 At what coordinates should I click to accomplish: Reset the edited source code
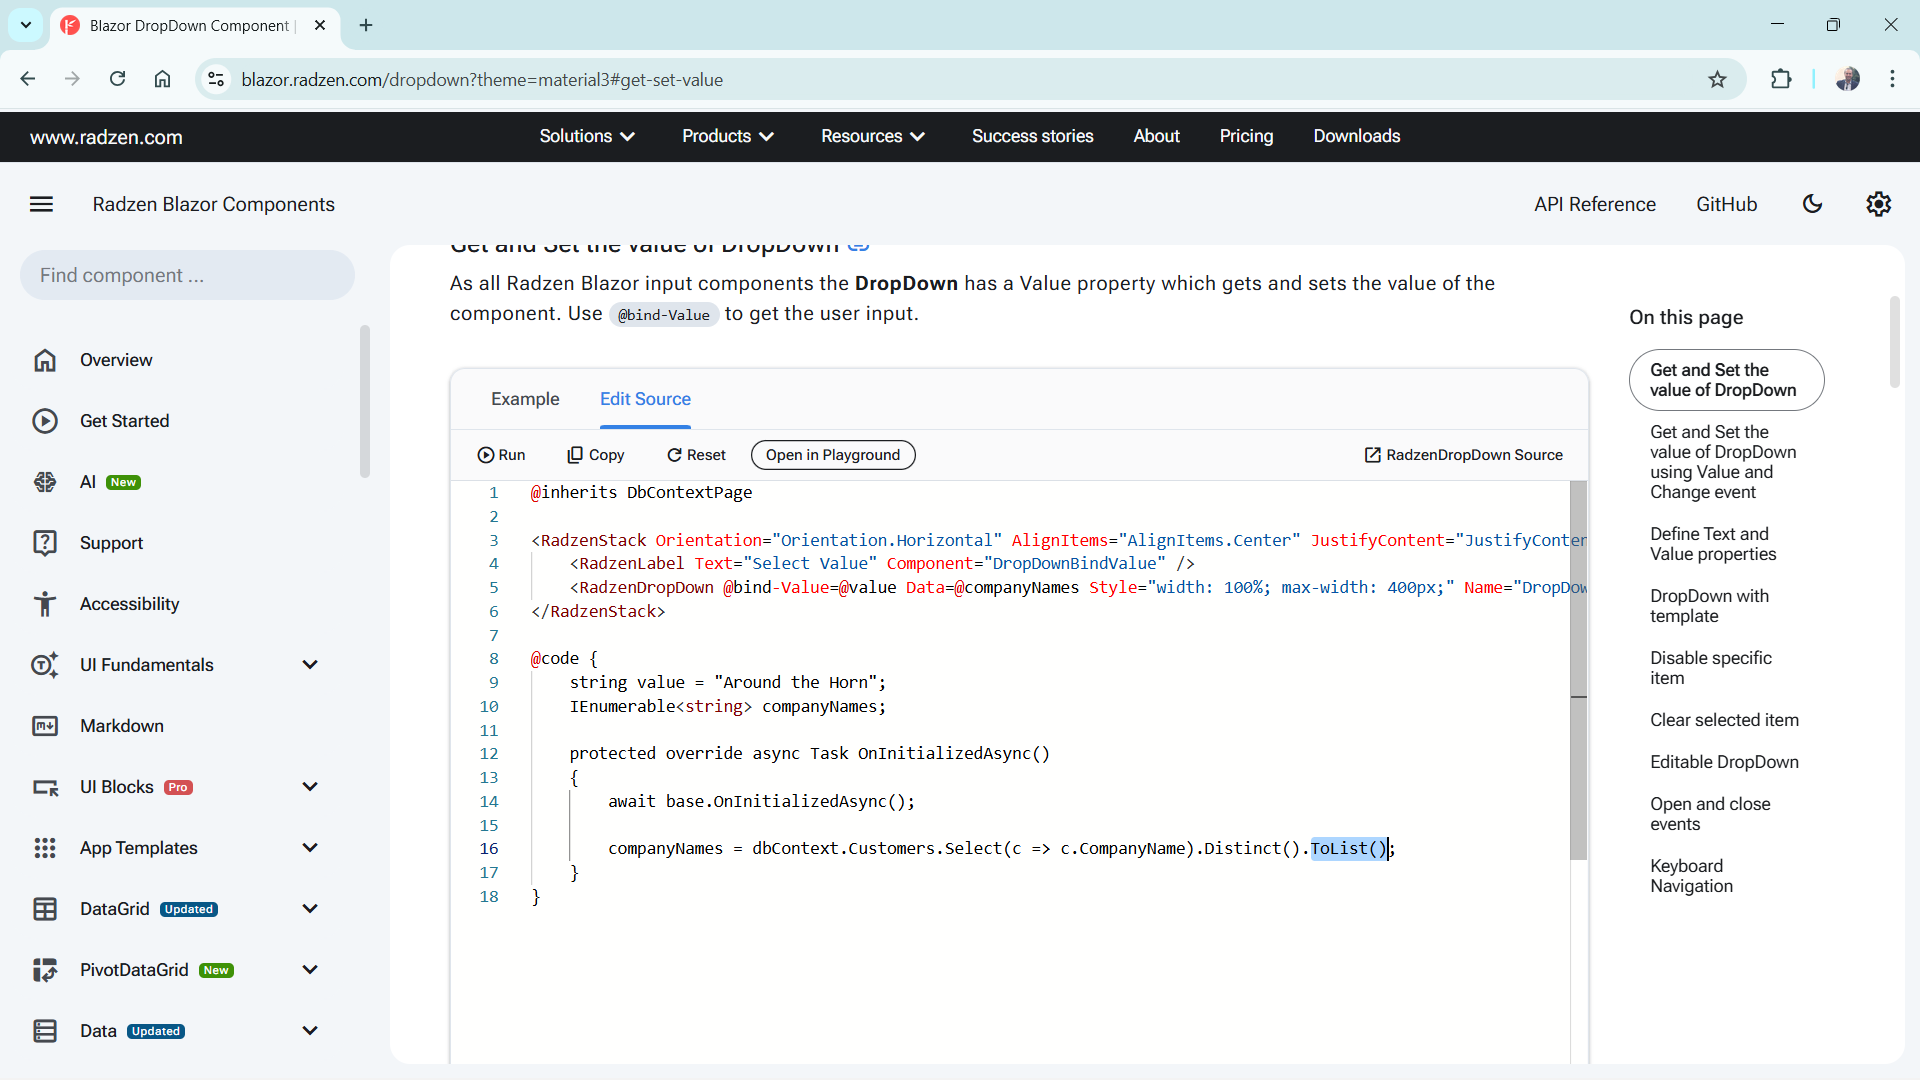(x=696, y=455)
